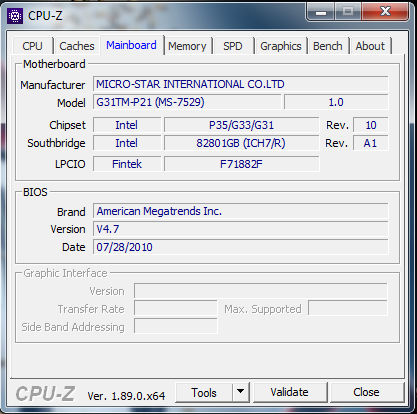Open the Bench tab
Viewport: 417px width, 414px height.
tap(328, 46)
